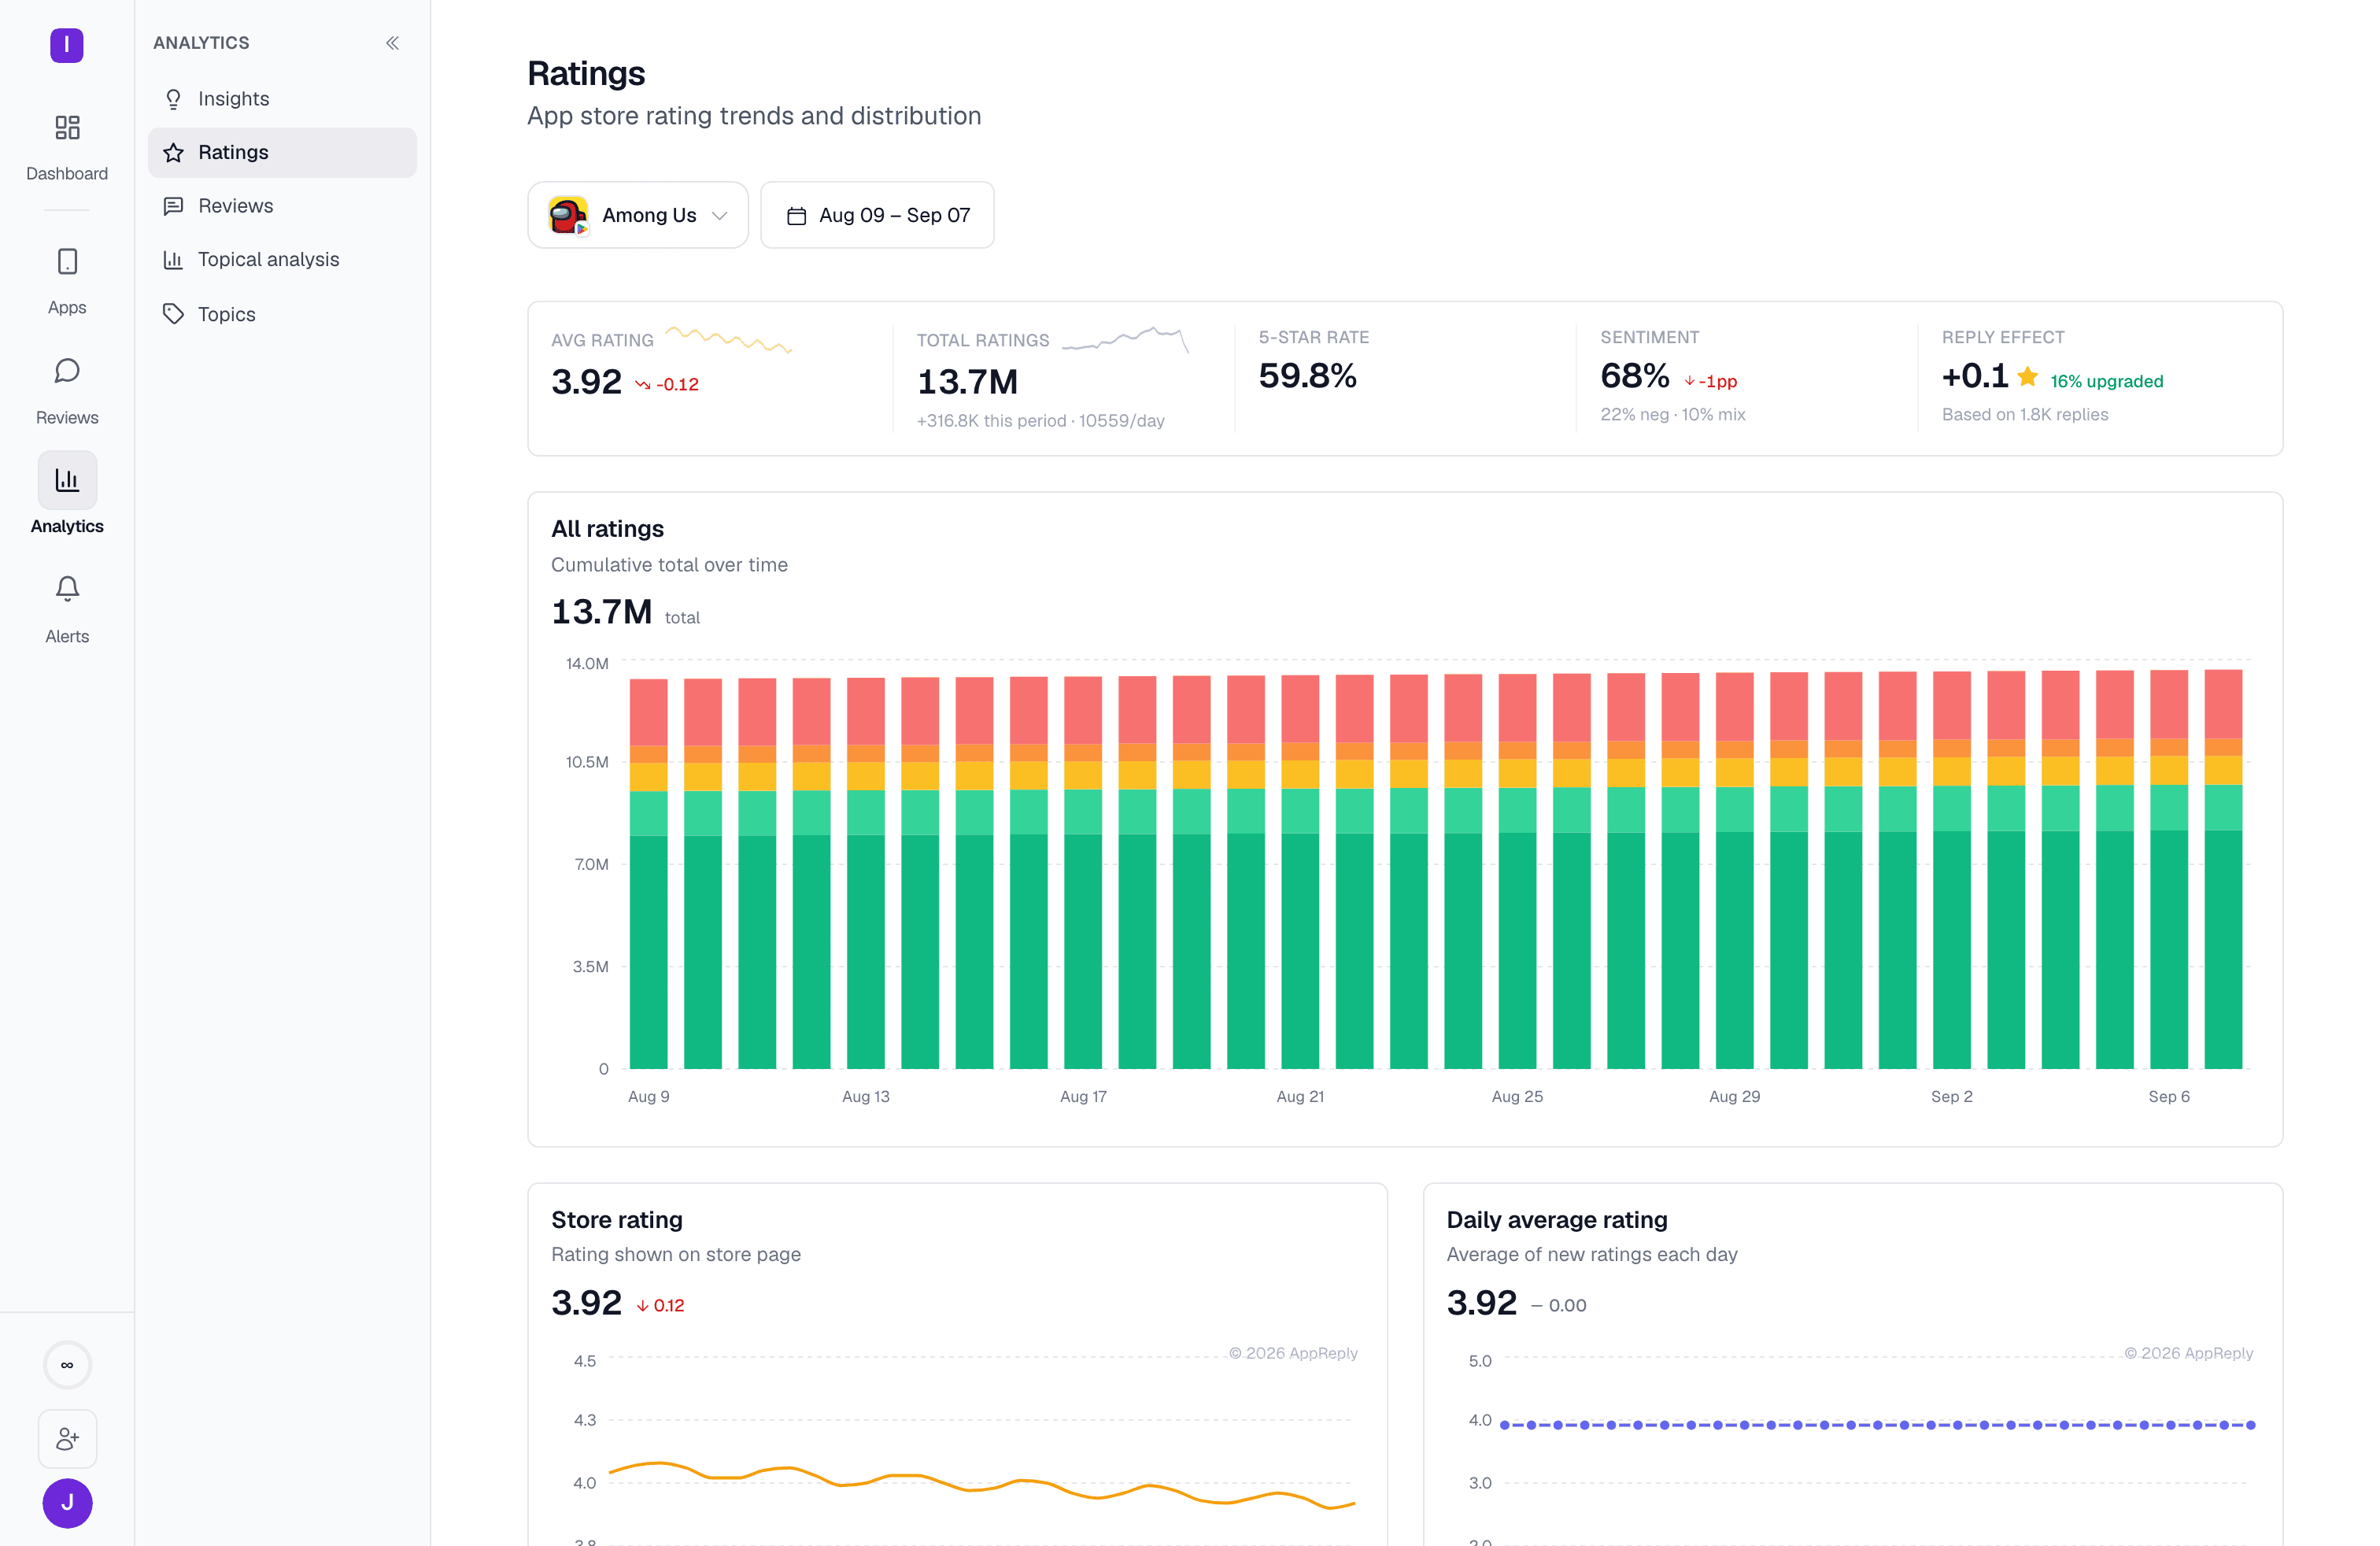2380x1546 pixels.
Task: Click '+316.8K this period · 10559/day' text
Action: tap(1040, 421)
